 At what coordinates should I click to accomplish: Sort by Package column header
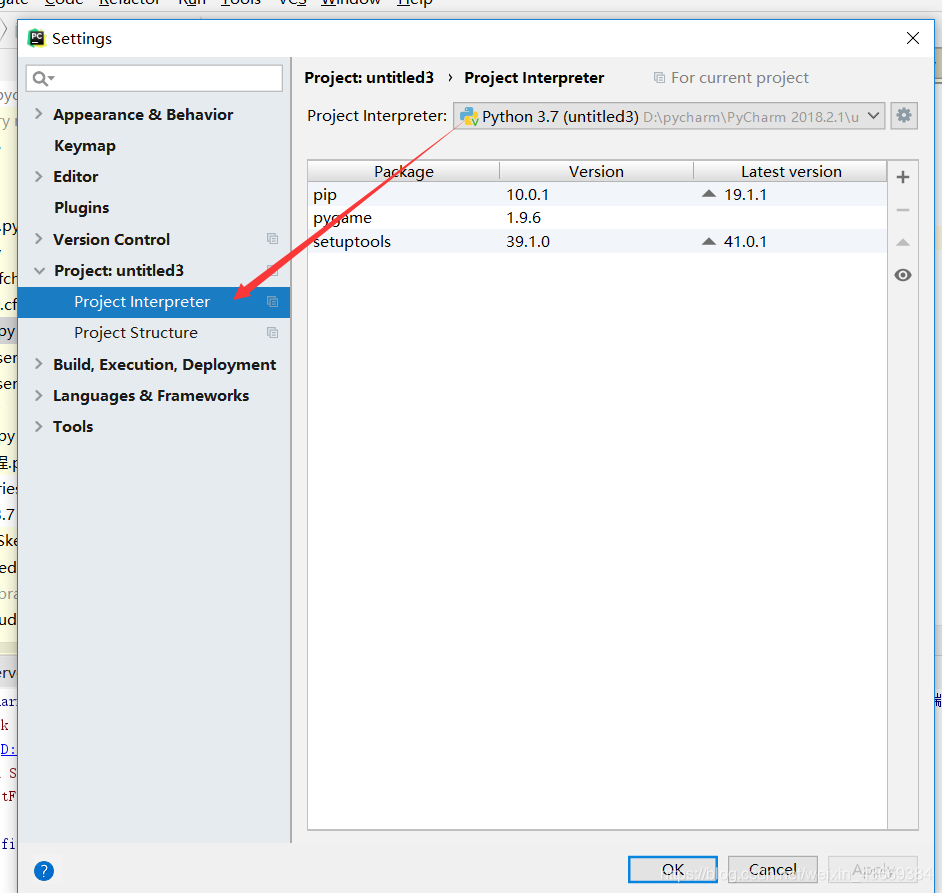[x=404, y=171]
